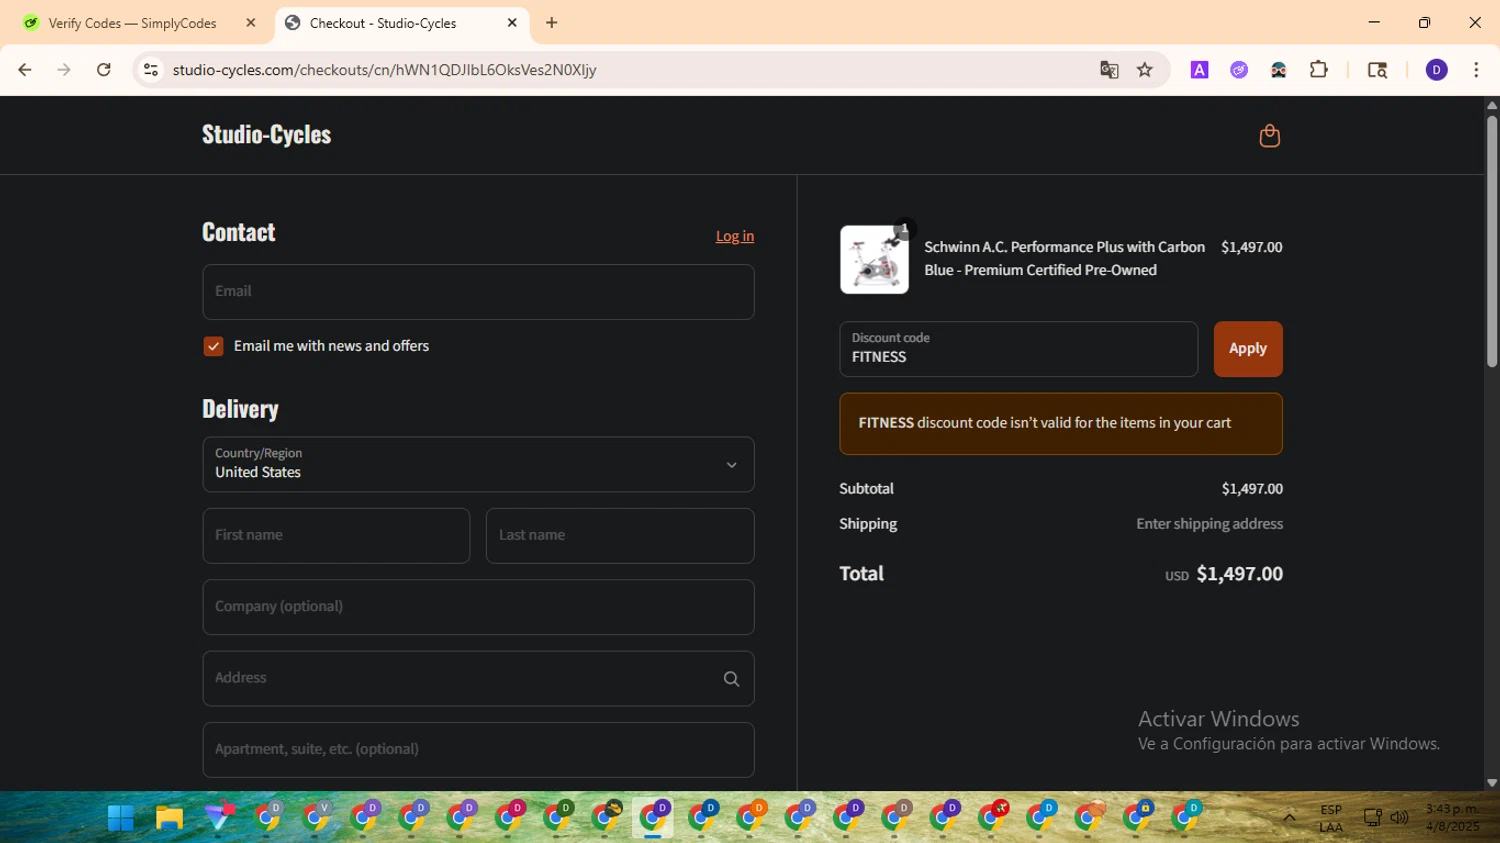Focus the Email input field
Image resolution: width=1500 pixels, height=843 pixels.
[478, 292]
